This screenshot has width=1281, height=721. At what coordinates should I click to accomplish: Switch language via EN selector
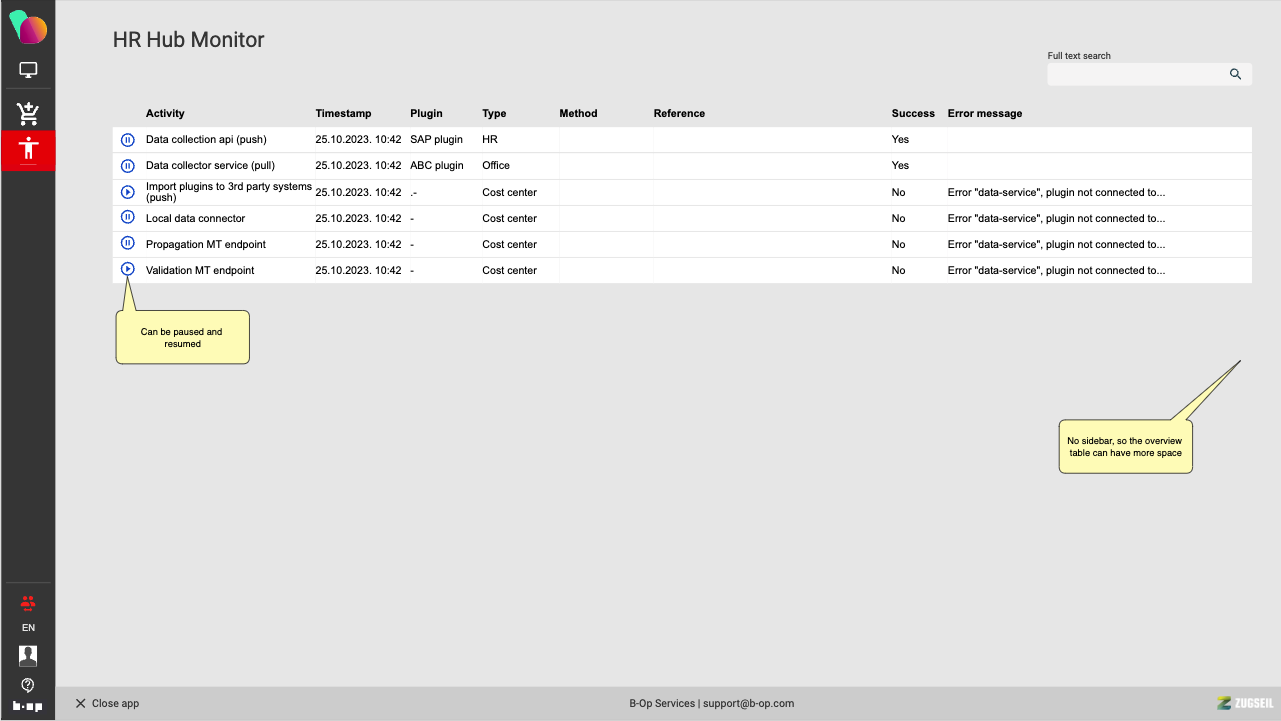point(28,628)
